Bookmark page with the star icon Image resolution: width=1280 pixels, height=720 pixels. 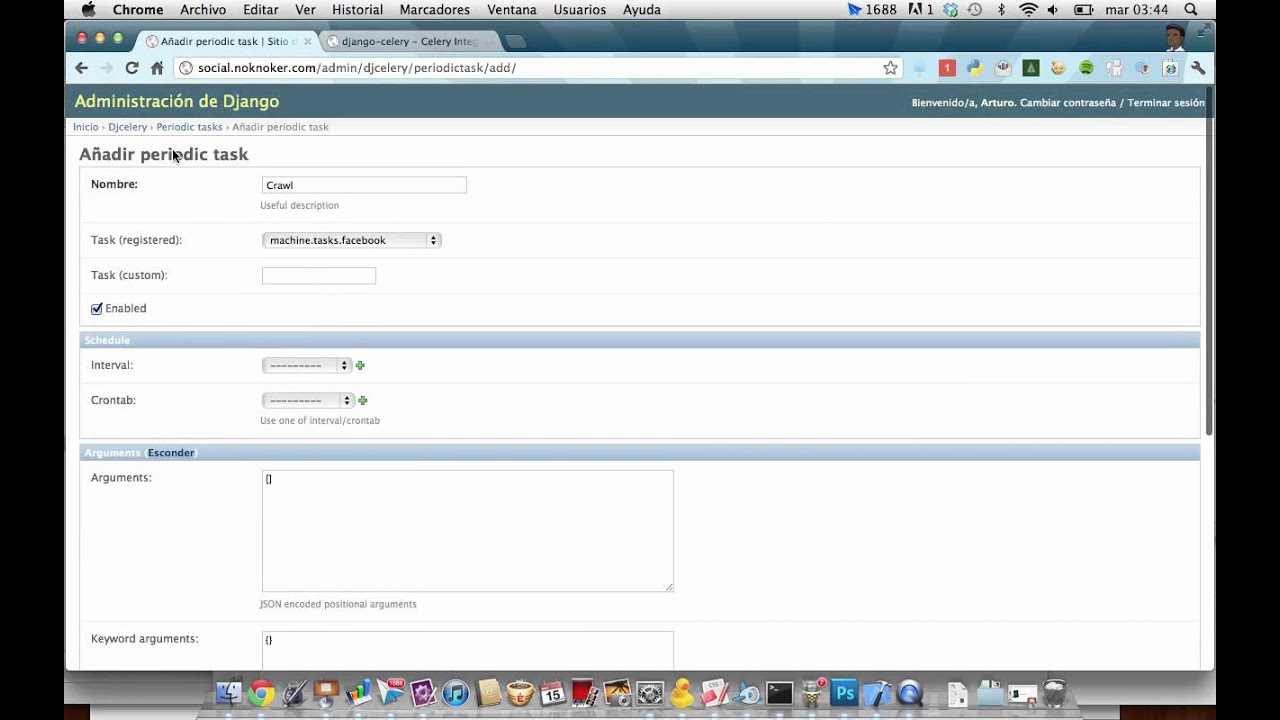[x=890, y=68]
